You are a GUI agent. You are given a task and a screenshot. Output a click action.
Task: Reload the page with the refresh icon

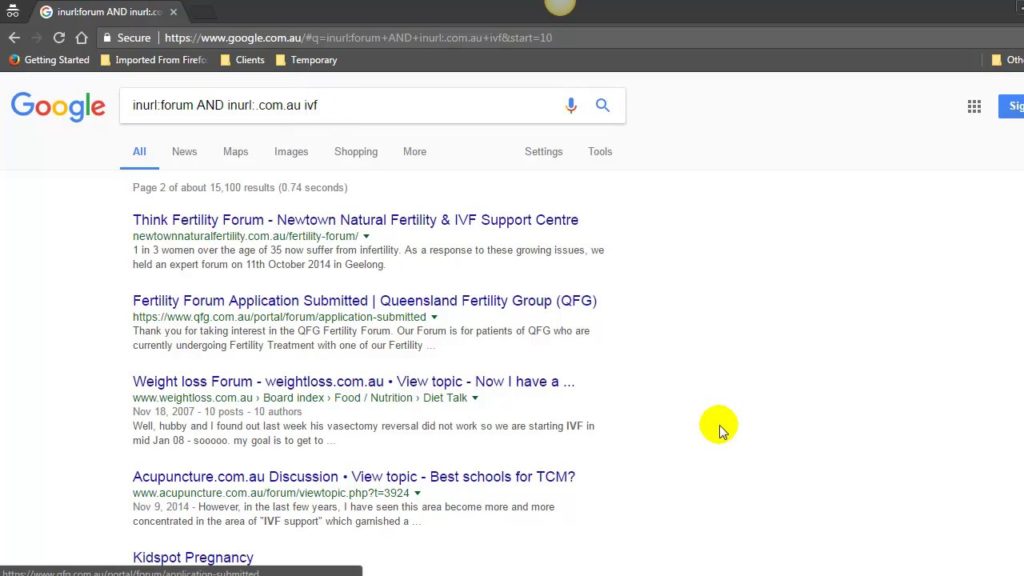pyautogui.click(x=59, y=38)
